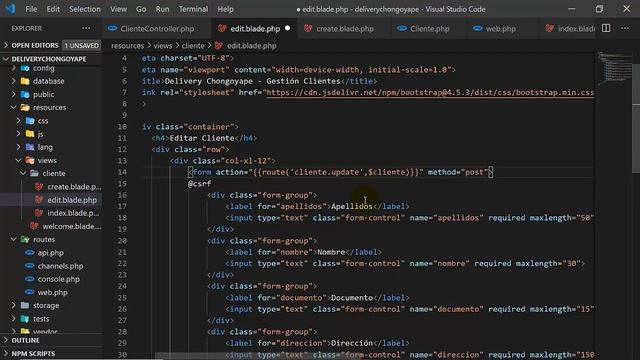Expand the database folder chevron
This screenshot has width=640, height=360.
14,81
